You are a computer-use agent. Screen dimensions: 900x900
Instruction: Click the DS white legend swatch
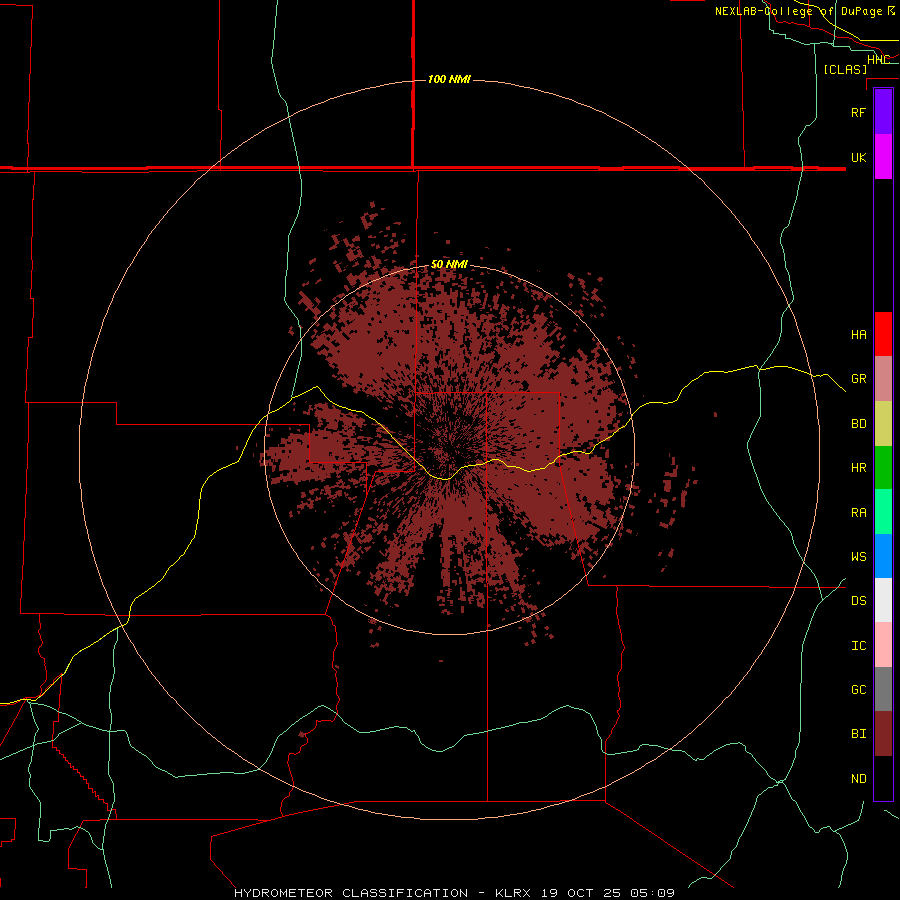point(883,600)
